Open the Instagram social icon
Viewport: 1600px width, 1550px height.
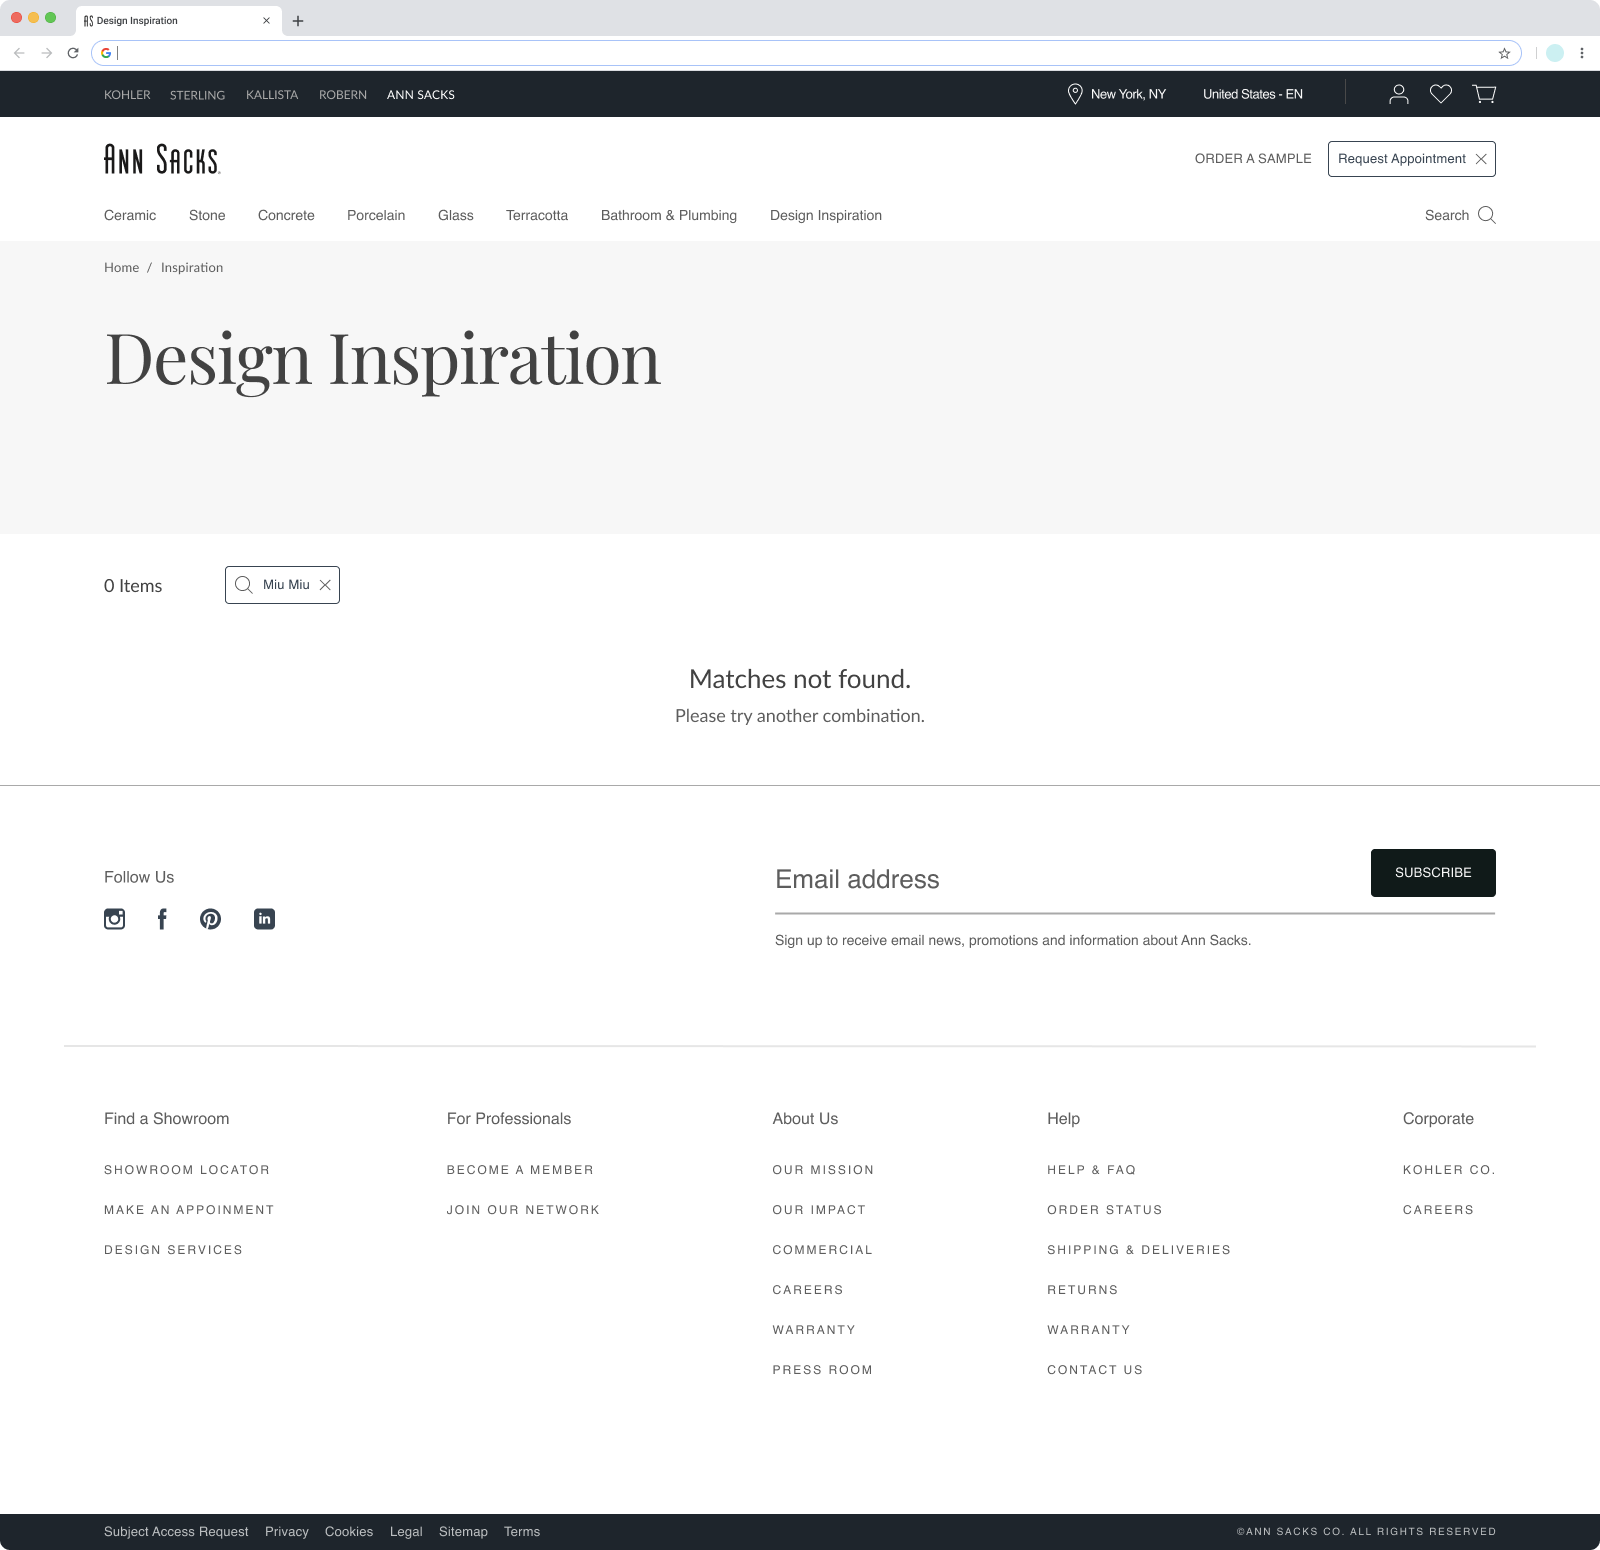[115, 919]
